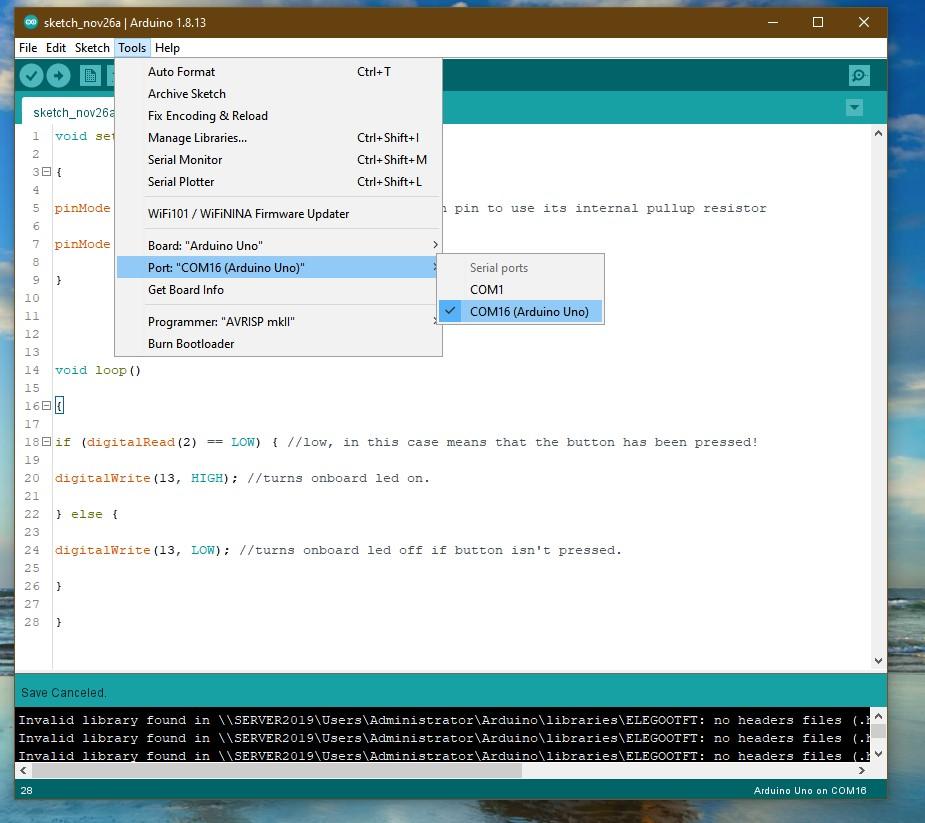Open the Edit menu
Viewport: 925px width, 823px height.
56,48
